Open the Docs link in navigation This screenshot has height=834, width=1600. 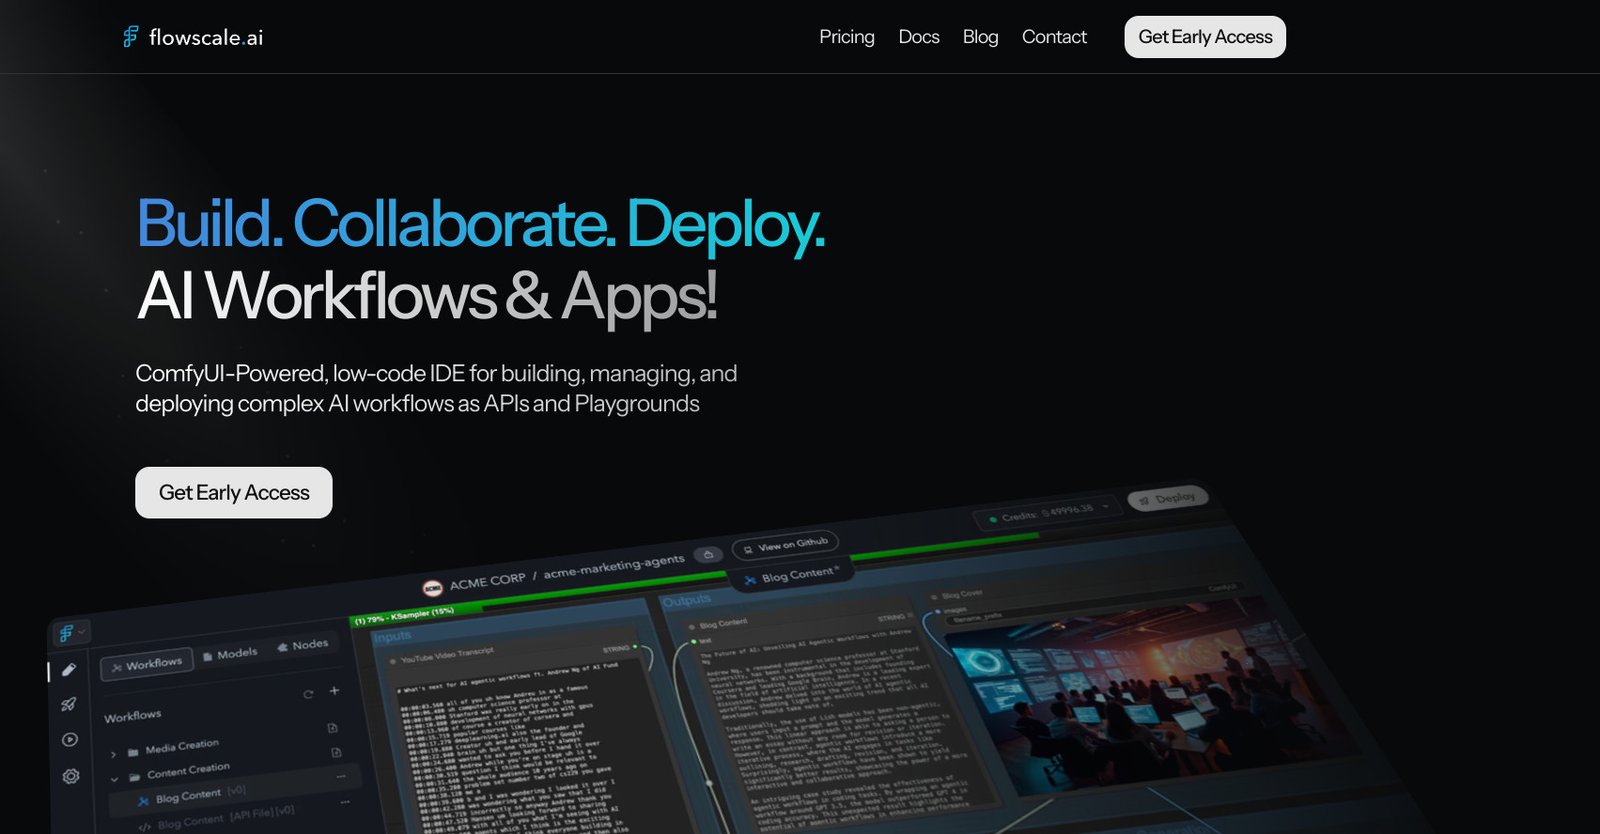click(919, 37)
